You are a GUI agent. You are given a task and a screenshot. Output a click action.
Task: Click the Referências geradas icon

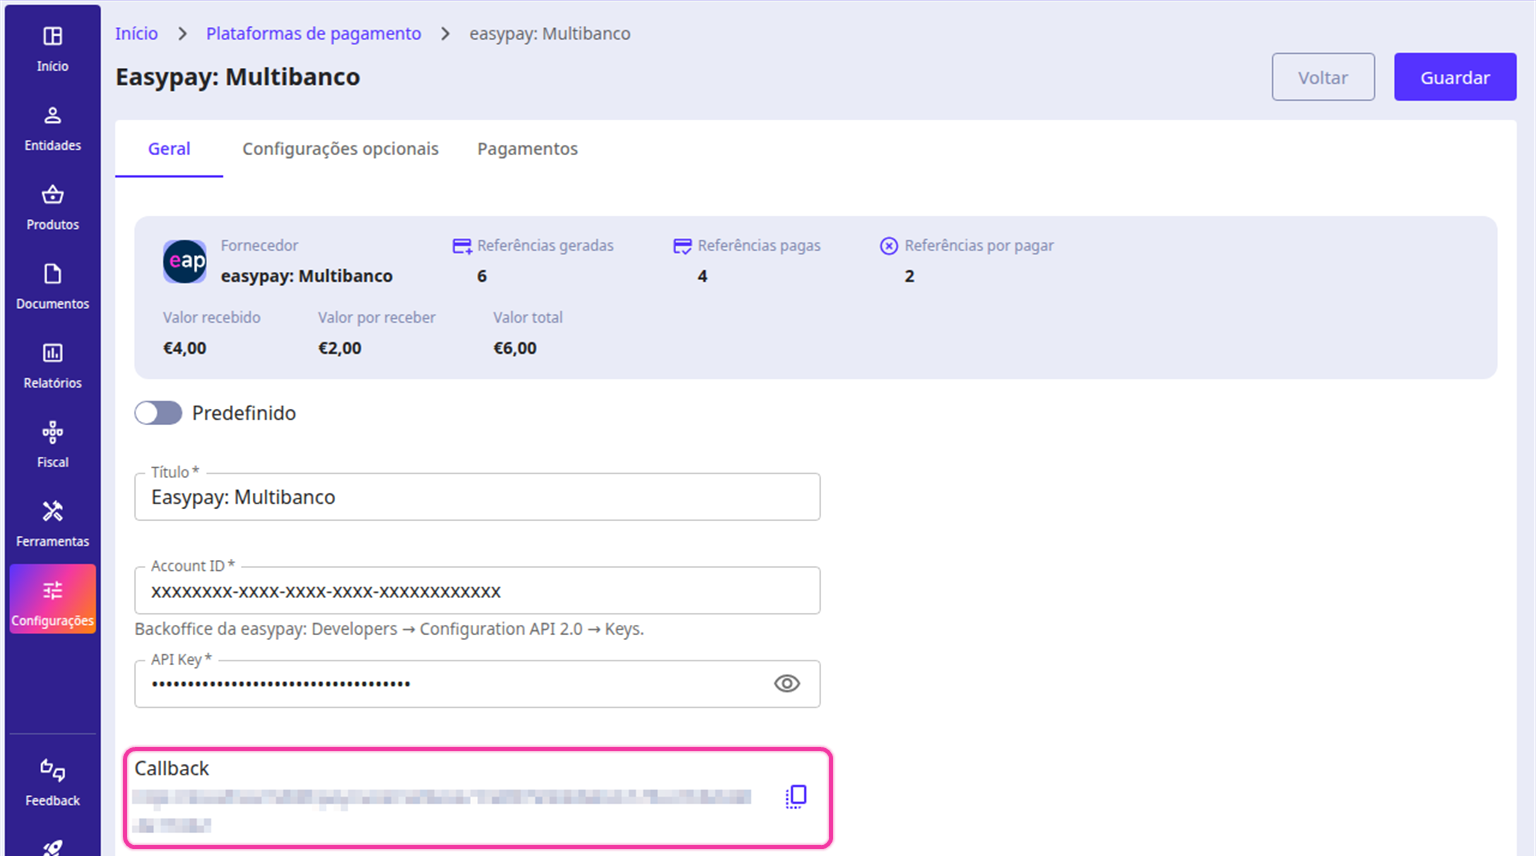[462, 246]
